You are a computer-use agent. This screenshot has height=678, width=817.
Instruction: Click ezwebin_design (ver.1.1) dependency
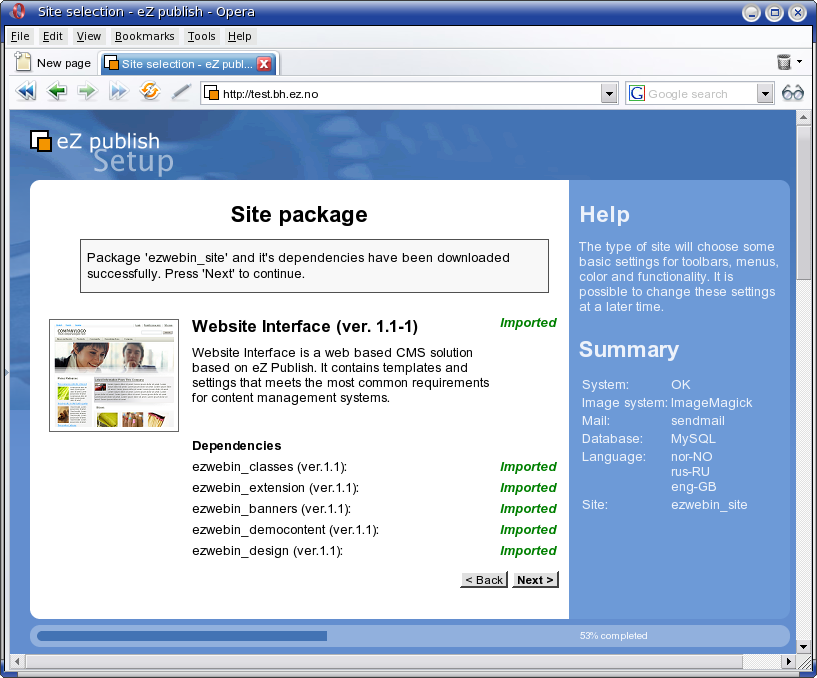267,551
